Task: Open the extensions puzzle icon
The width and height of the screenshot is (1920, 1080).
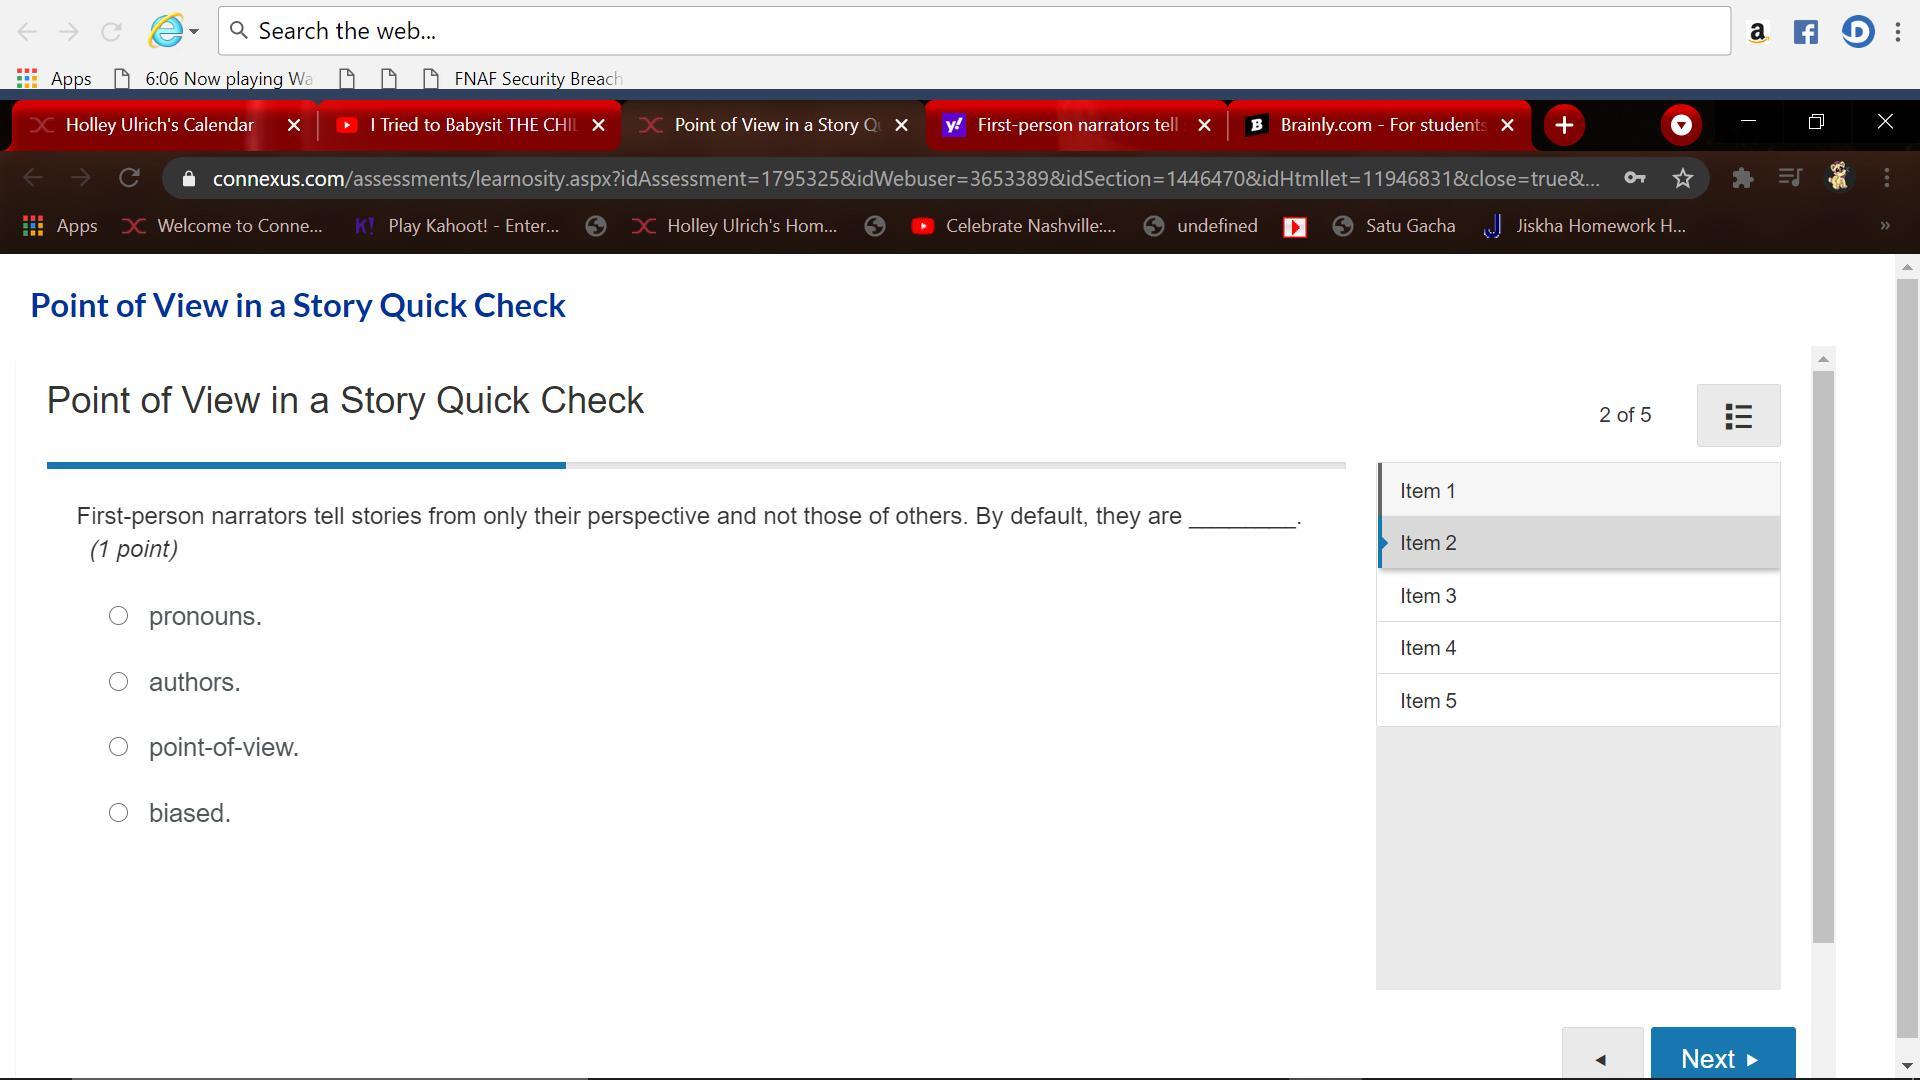Action: tap(1742, 178)
